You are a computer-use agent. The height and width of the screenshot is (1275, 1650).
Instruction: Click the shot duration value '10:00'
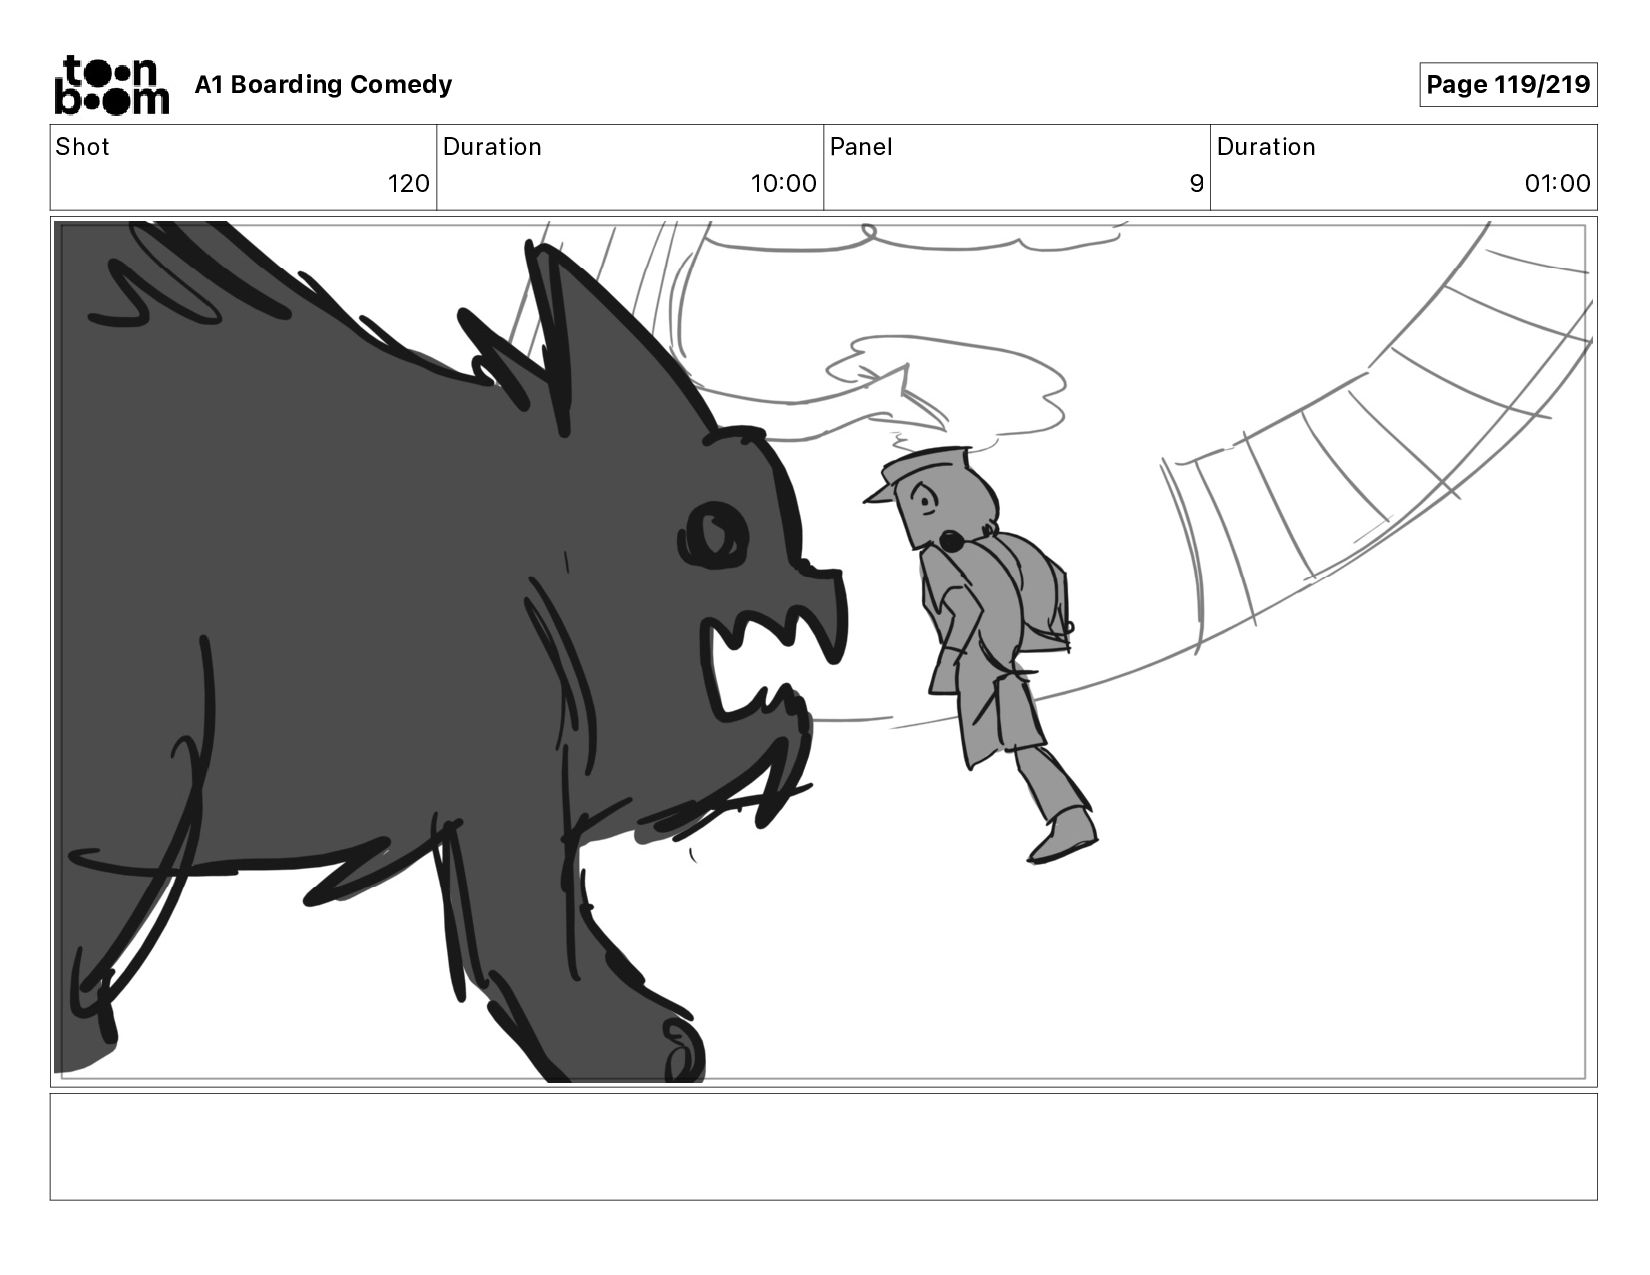pyautogui.click(x=784, y=184)
